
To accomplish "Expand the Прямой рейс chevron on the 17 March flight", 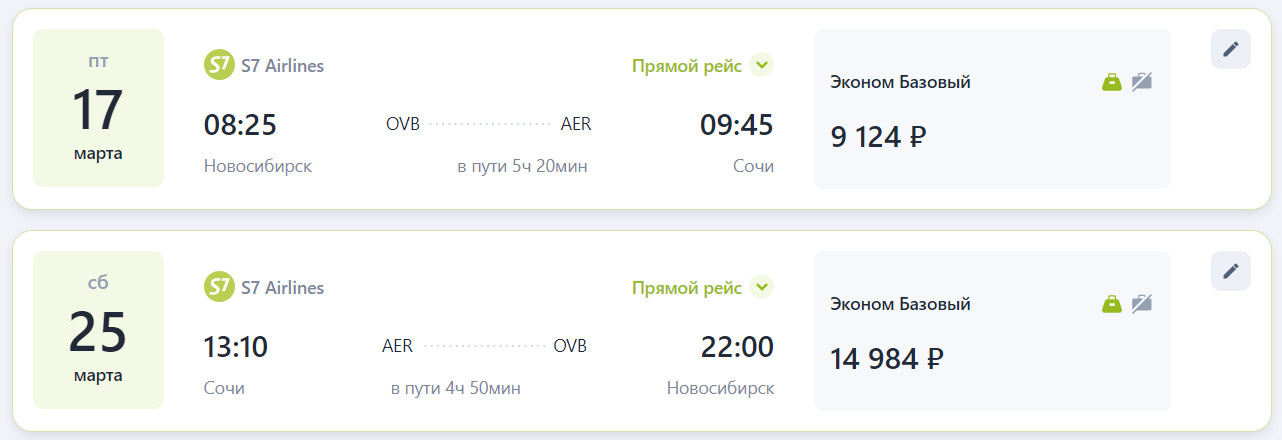I will click(762, 66).
